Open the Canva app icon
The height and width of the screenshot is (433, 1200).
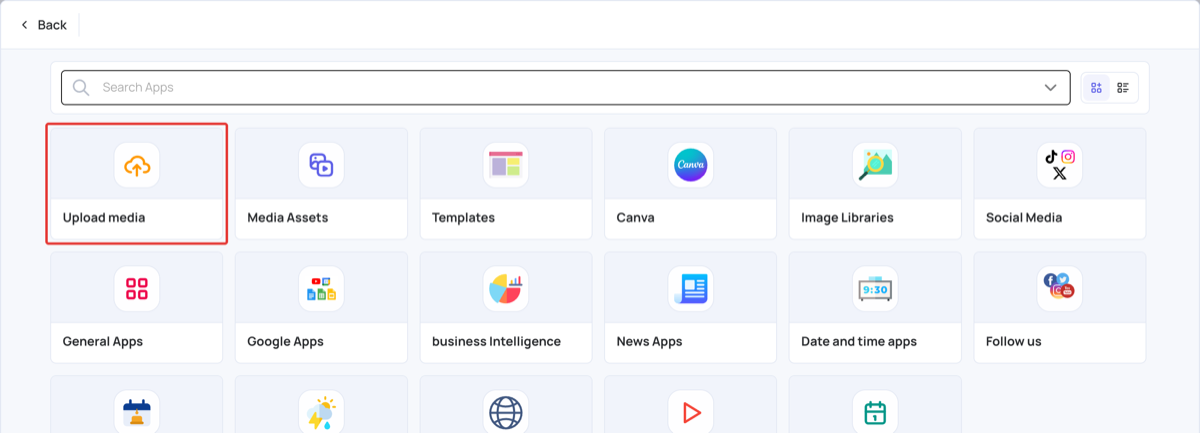point(691,165)
